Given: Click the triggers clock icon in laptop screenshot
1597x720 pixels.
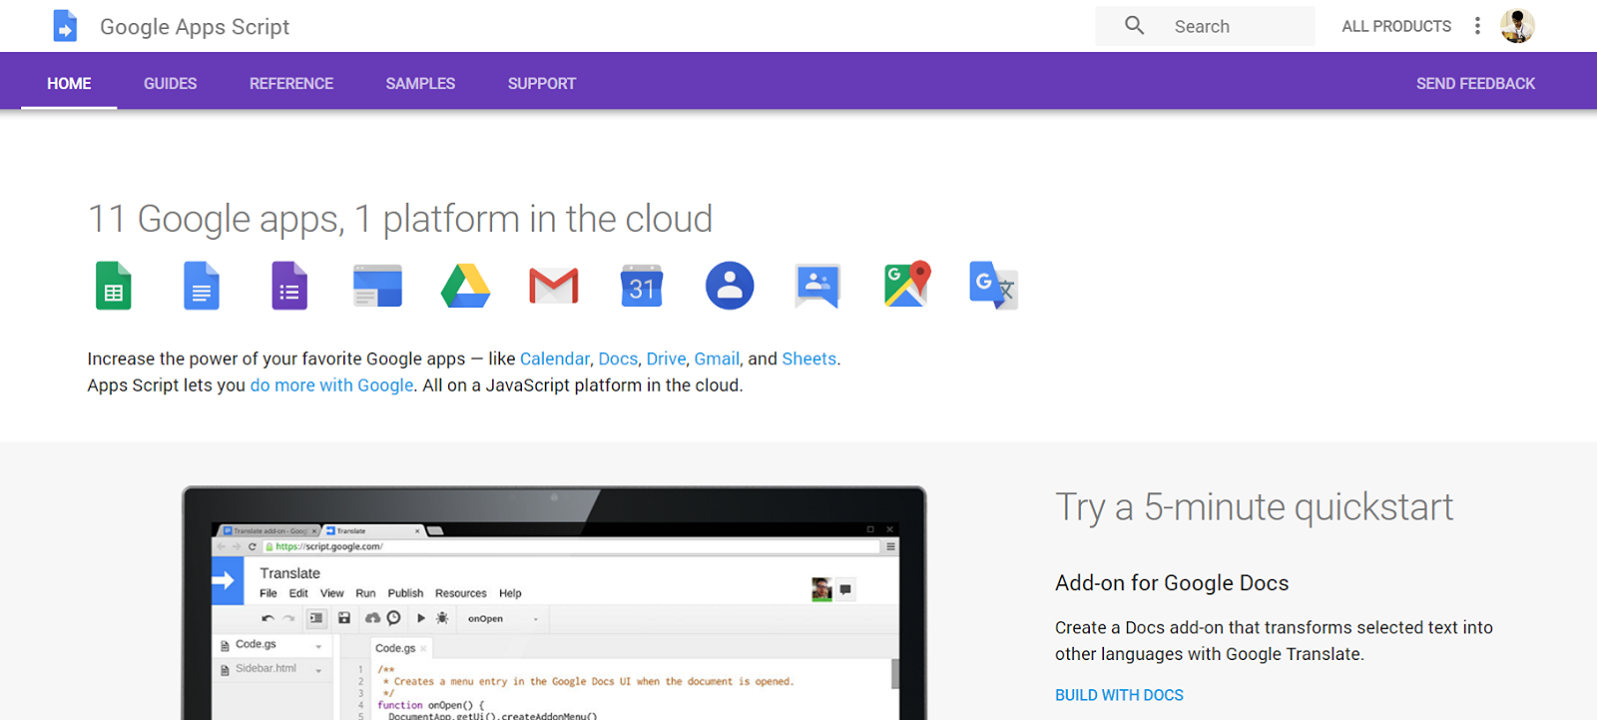Looking at the screenshot, I should tap(394, 618).
